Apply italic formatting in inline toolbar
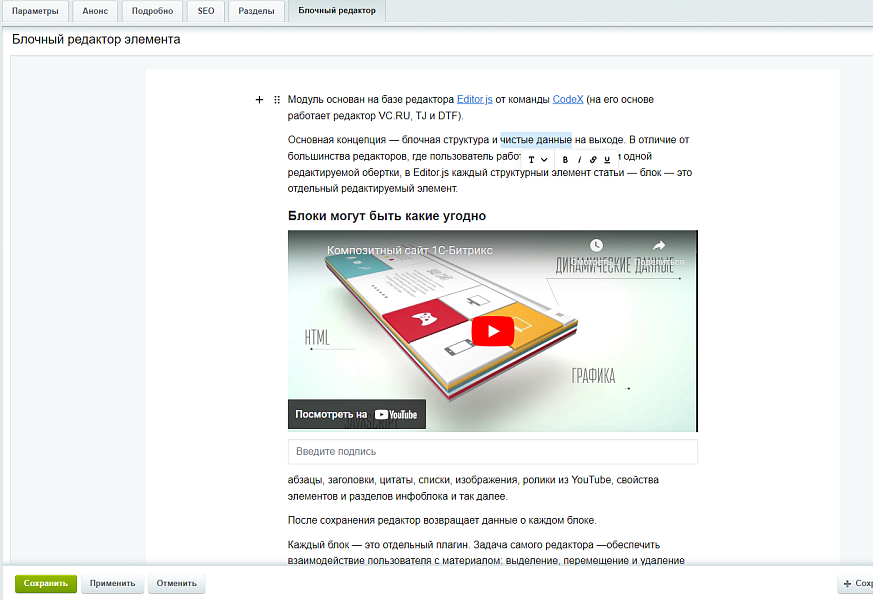Image resolution: width=873 pixels, height=600 pixels. 579,160
